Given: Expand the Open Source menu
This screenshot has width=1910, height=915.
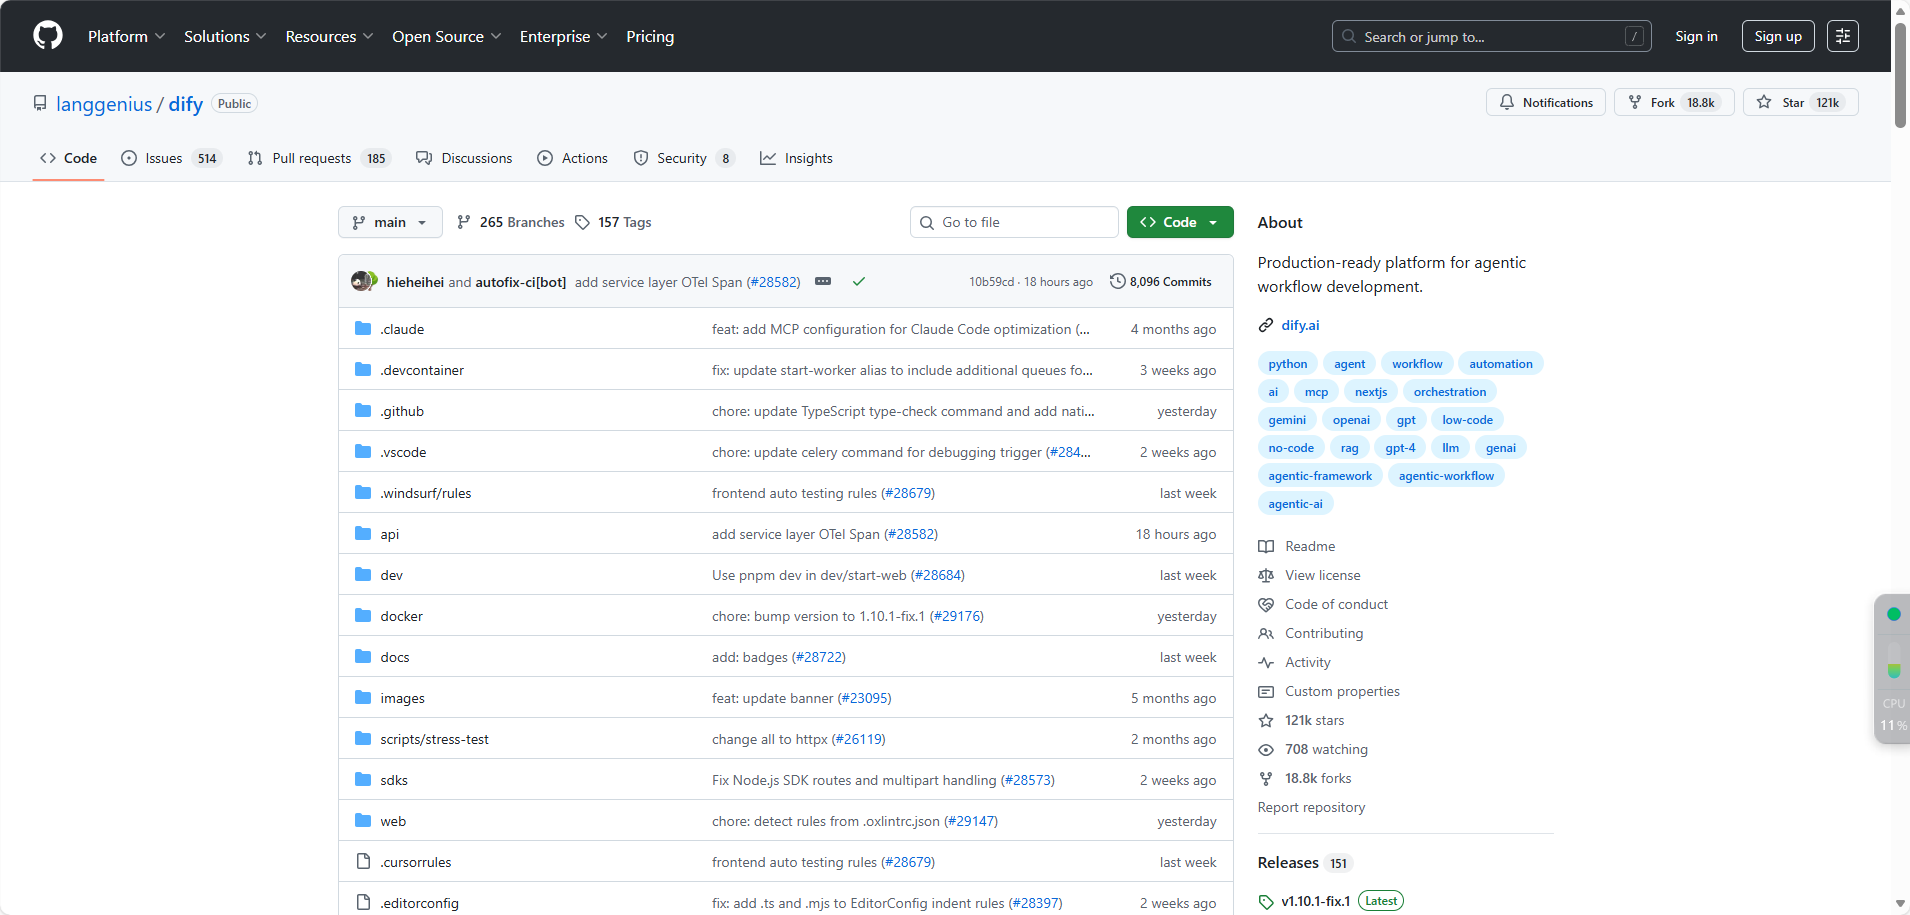Looking at the screenshot, I should [x=446, y=36].
